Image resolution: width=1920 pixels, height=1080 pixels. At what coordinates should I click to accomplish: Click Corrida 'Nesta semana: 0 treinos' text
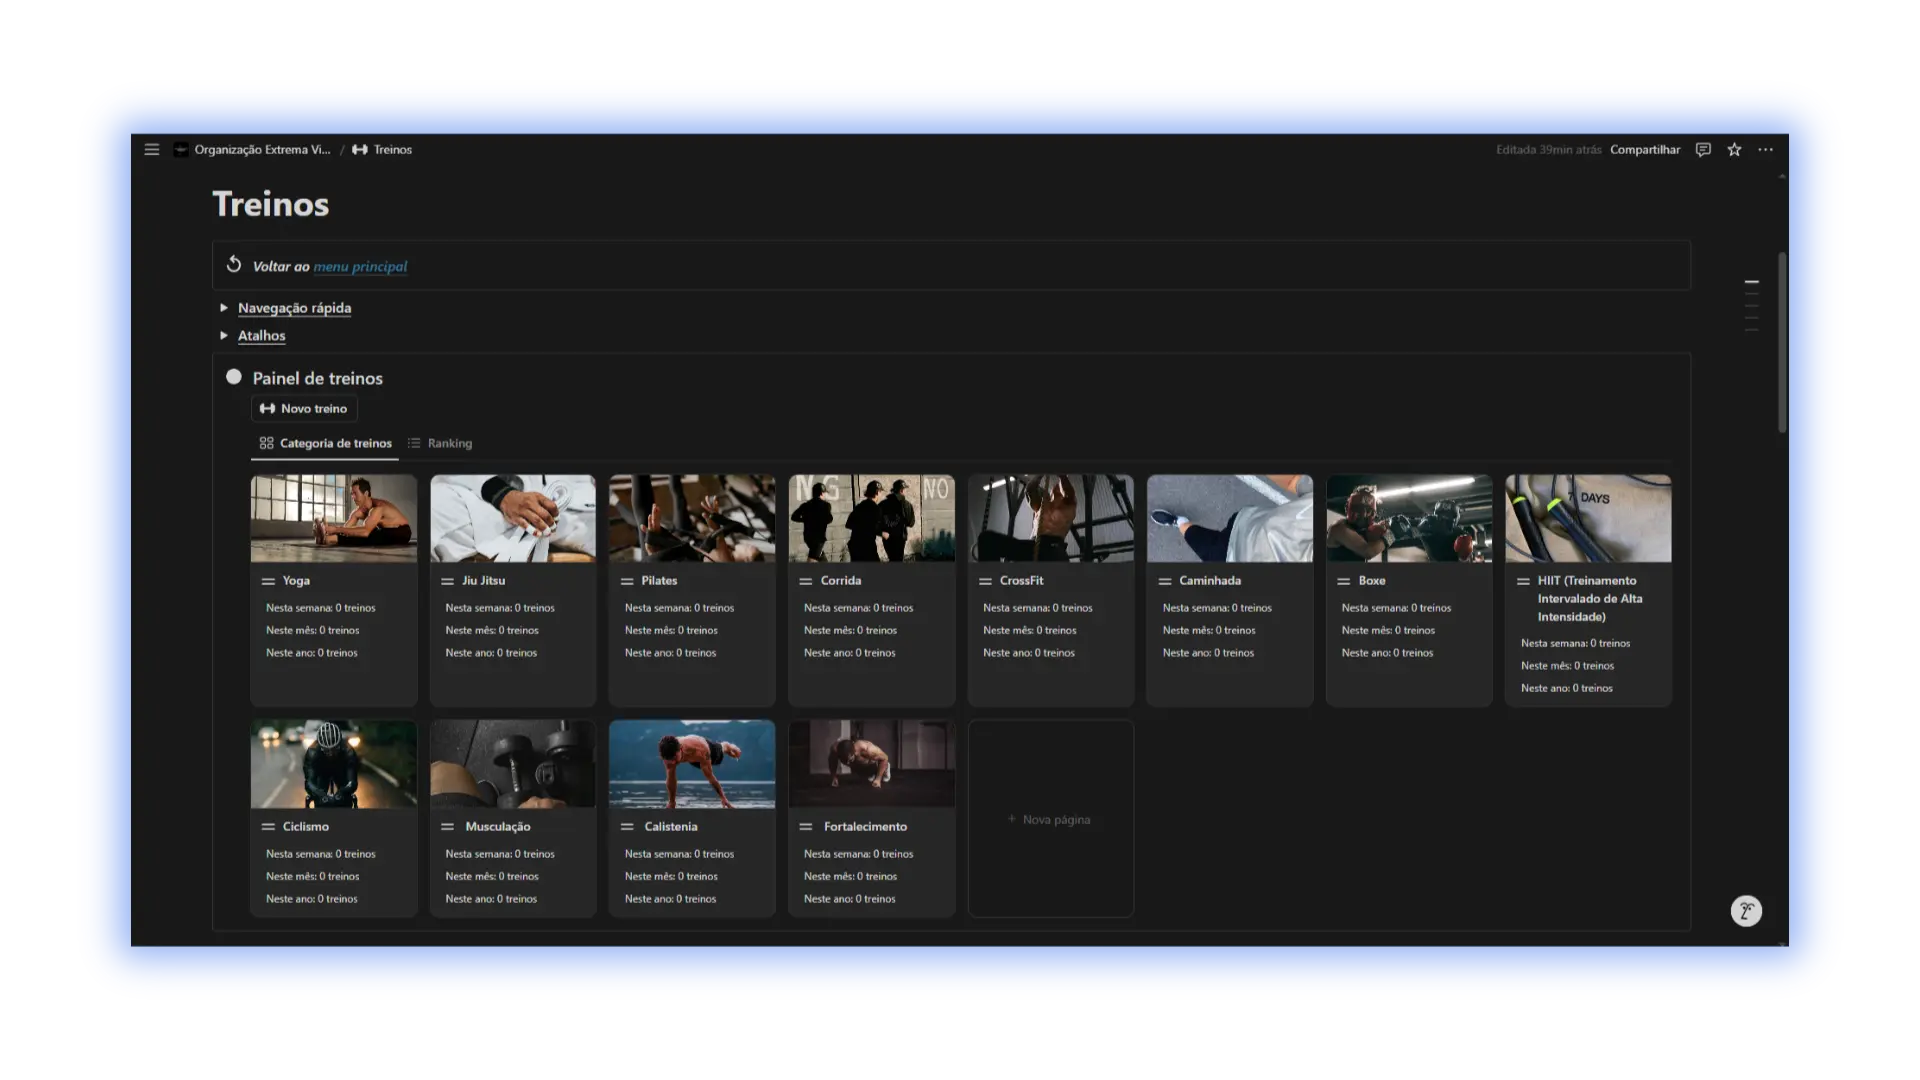(x=858, y=608)
